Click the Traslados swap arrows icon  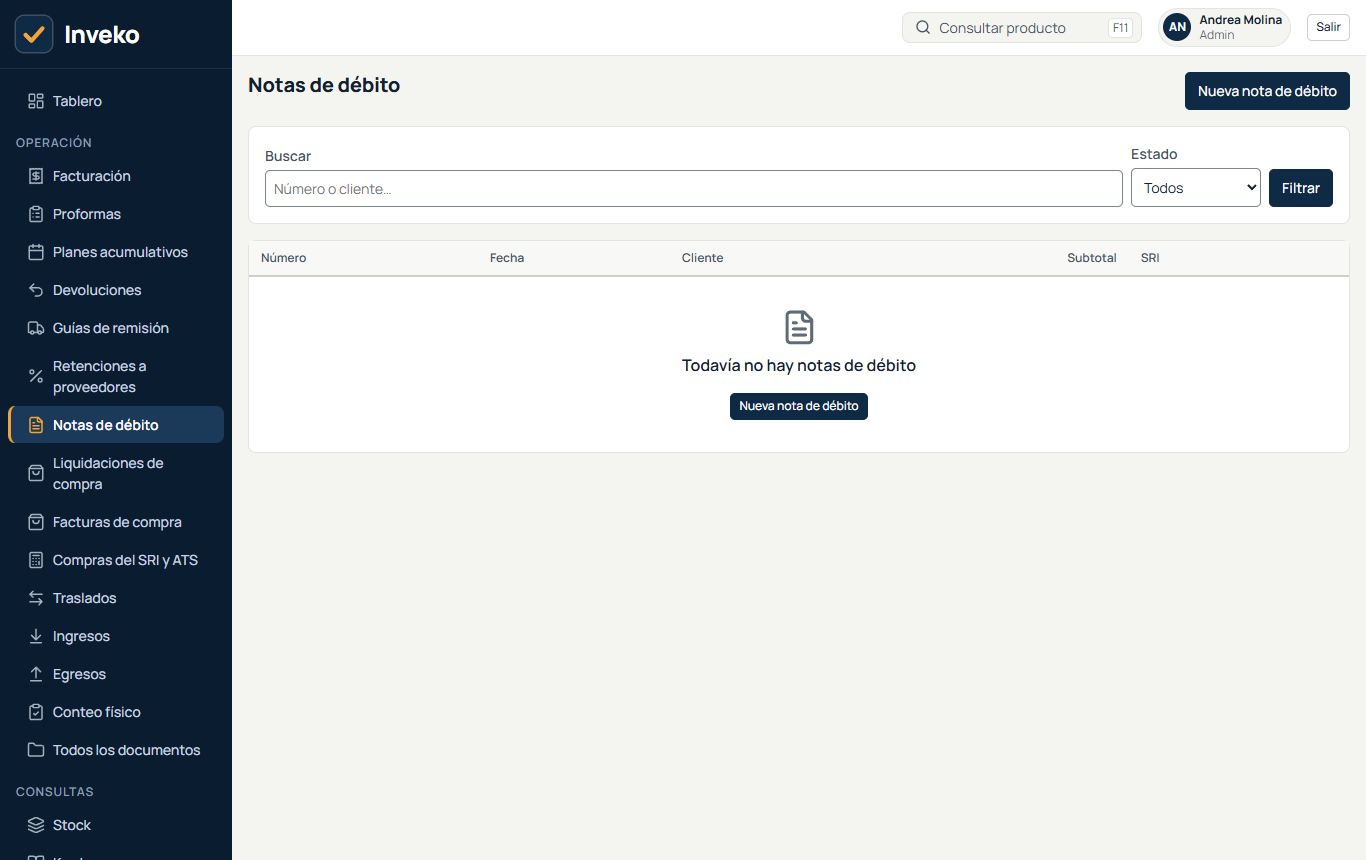click(36, 598)
